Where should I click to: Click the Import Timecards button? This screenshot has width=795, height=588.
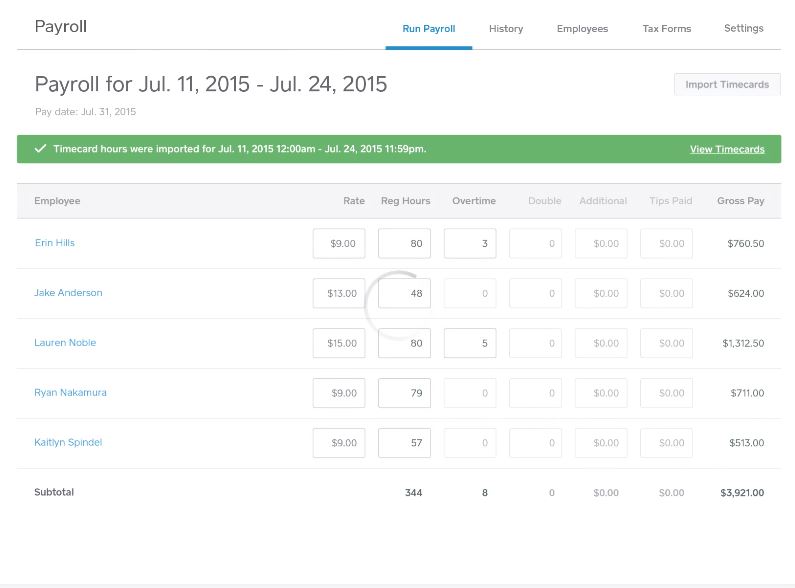pos(727,85)
